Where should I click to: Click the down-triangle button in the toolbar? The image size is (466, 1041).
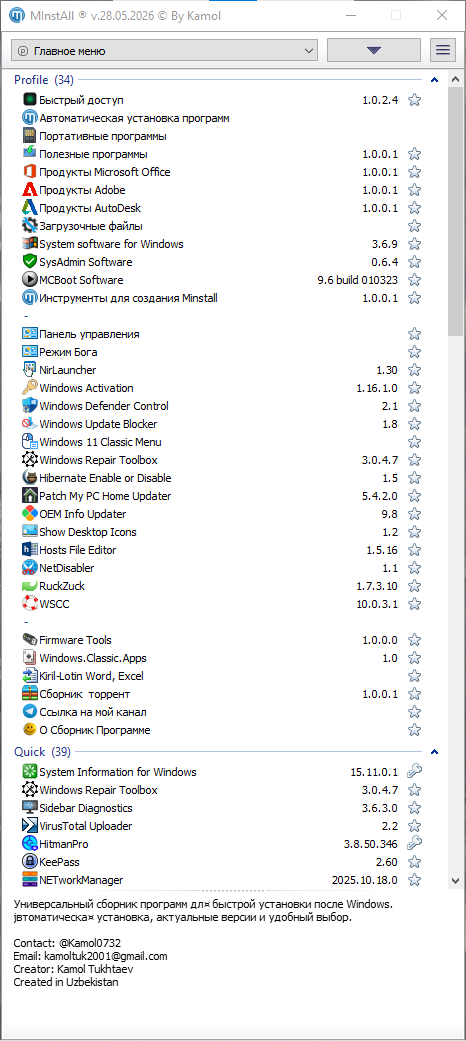point(374,50)
